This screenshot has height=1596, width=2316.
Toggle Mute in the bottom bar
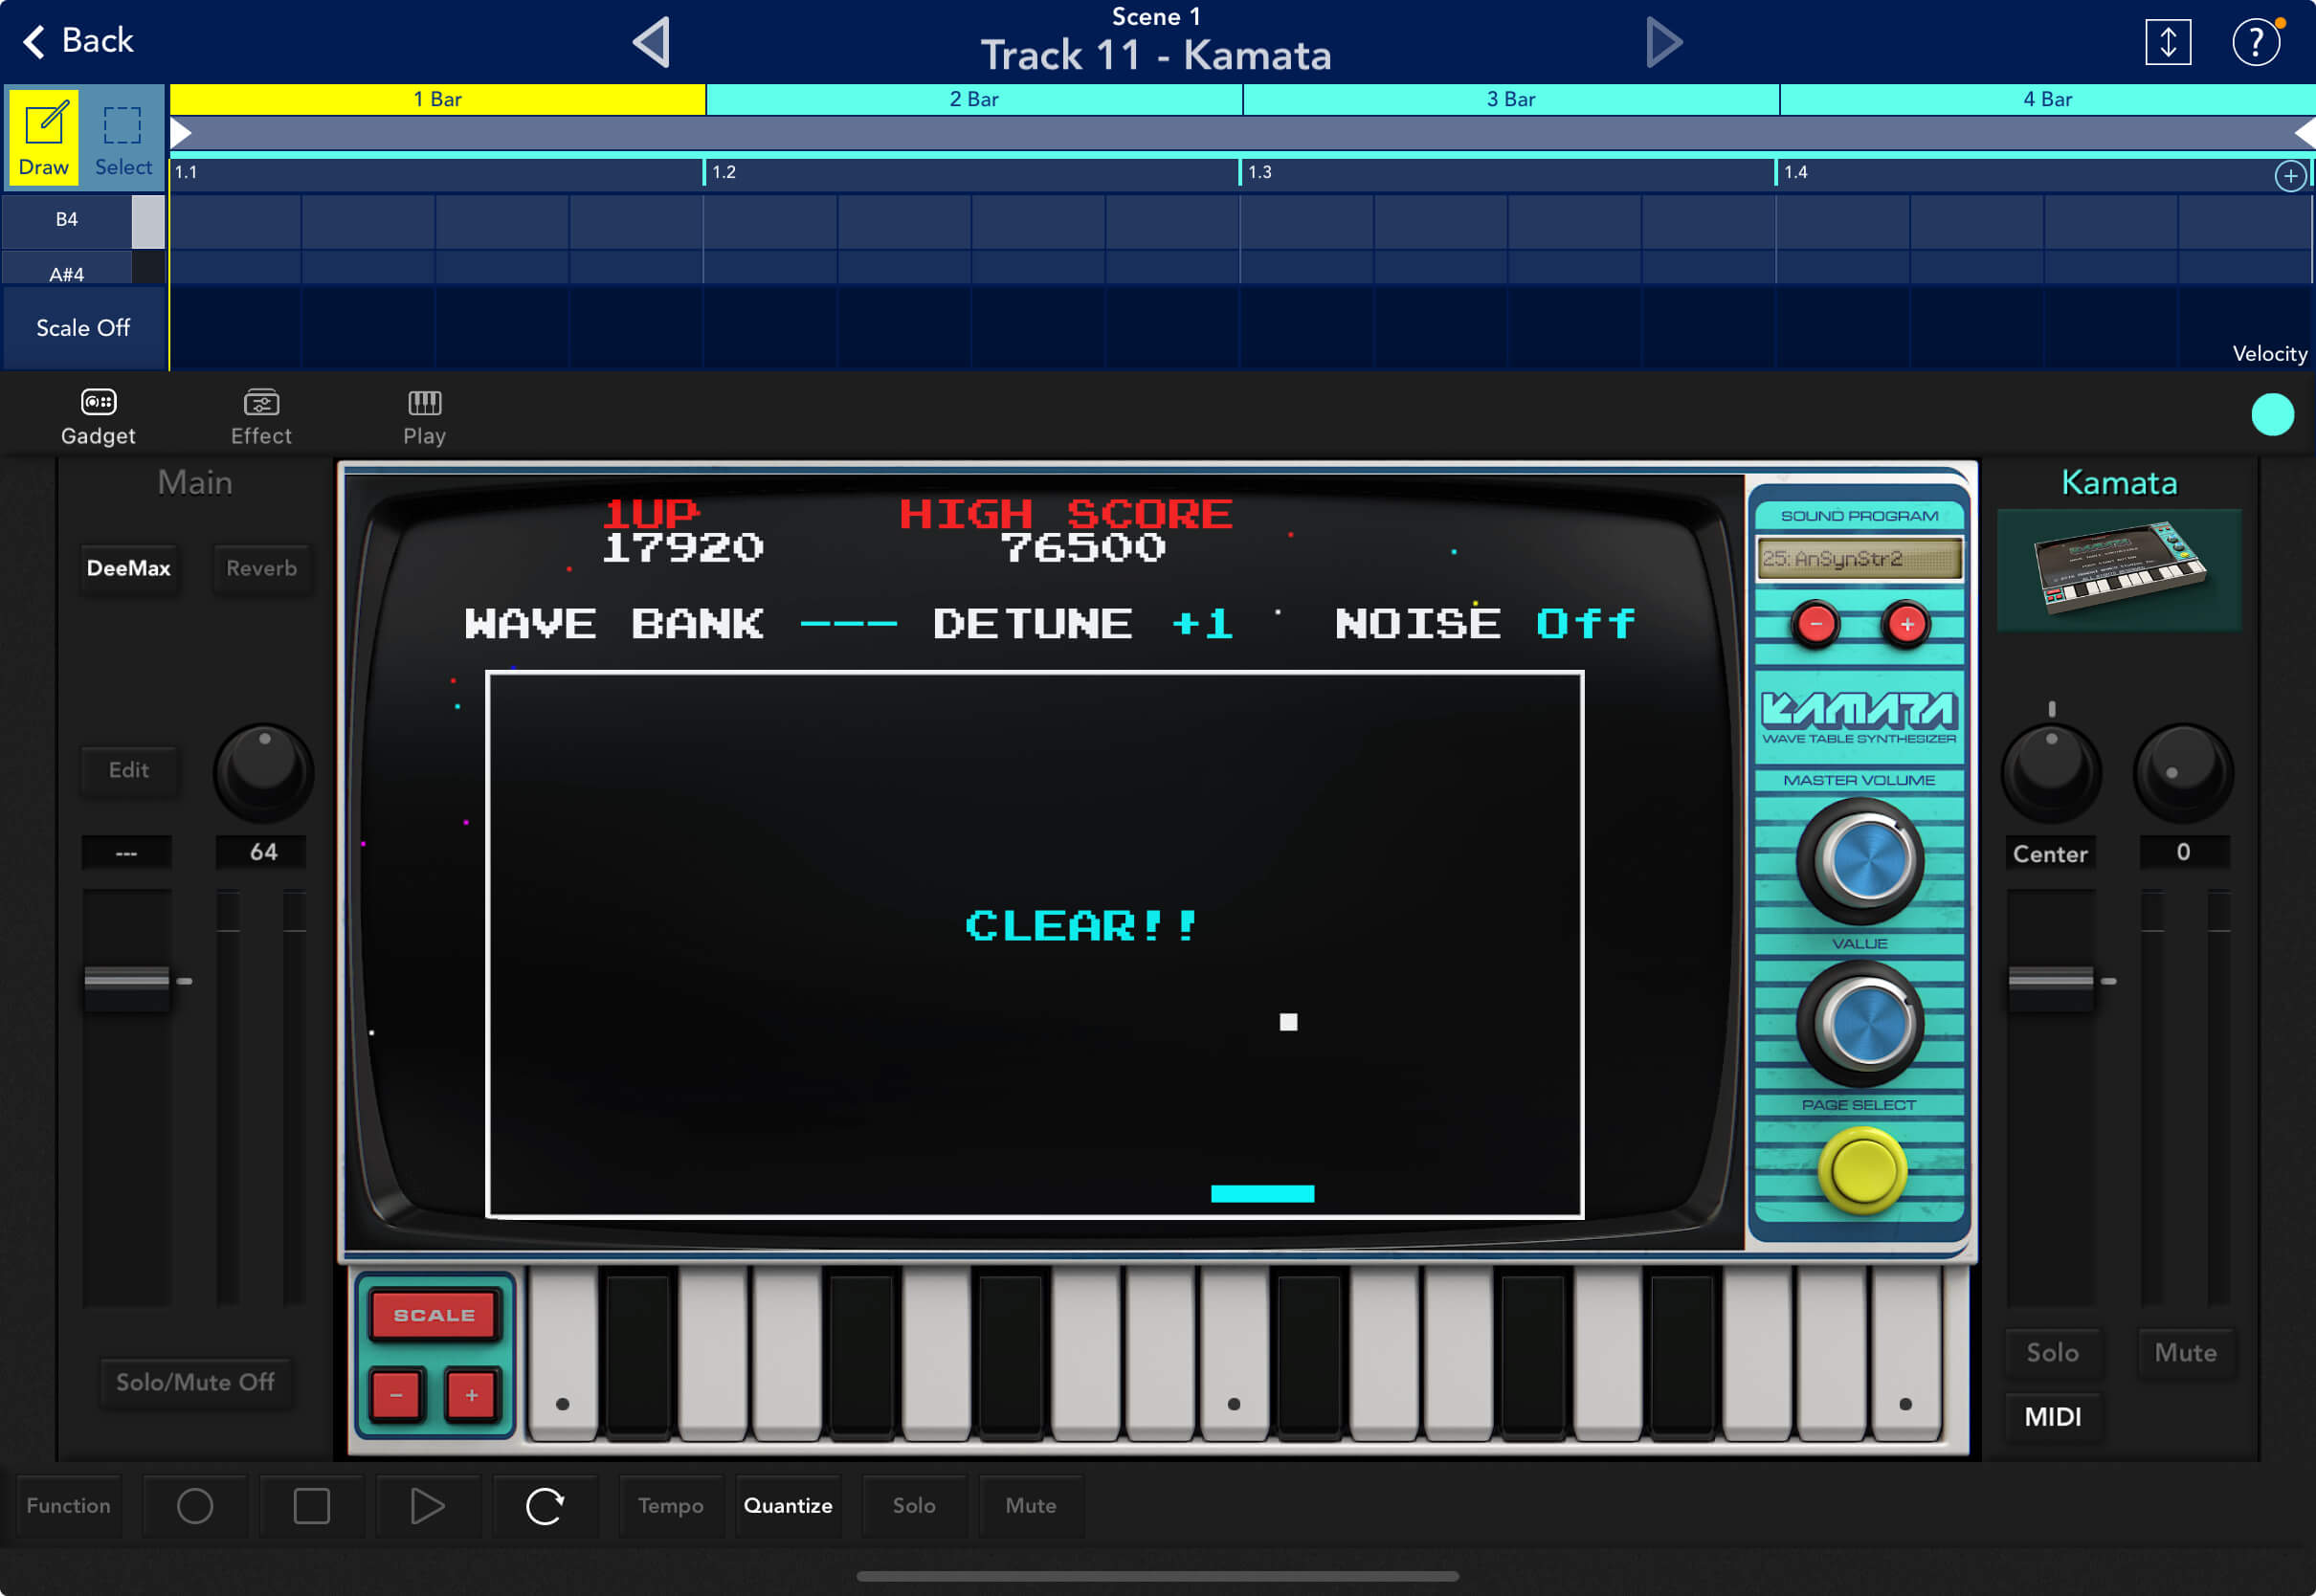click(x=1030, y=1506)
